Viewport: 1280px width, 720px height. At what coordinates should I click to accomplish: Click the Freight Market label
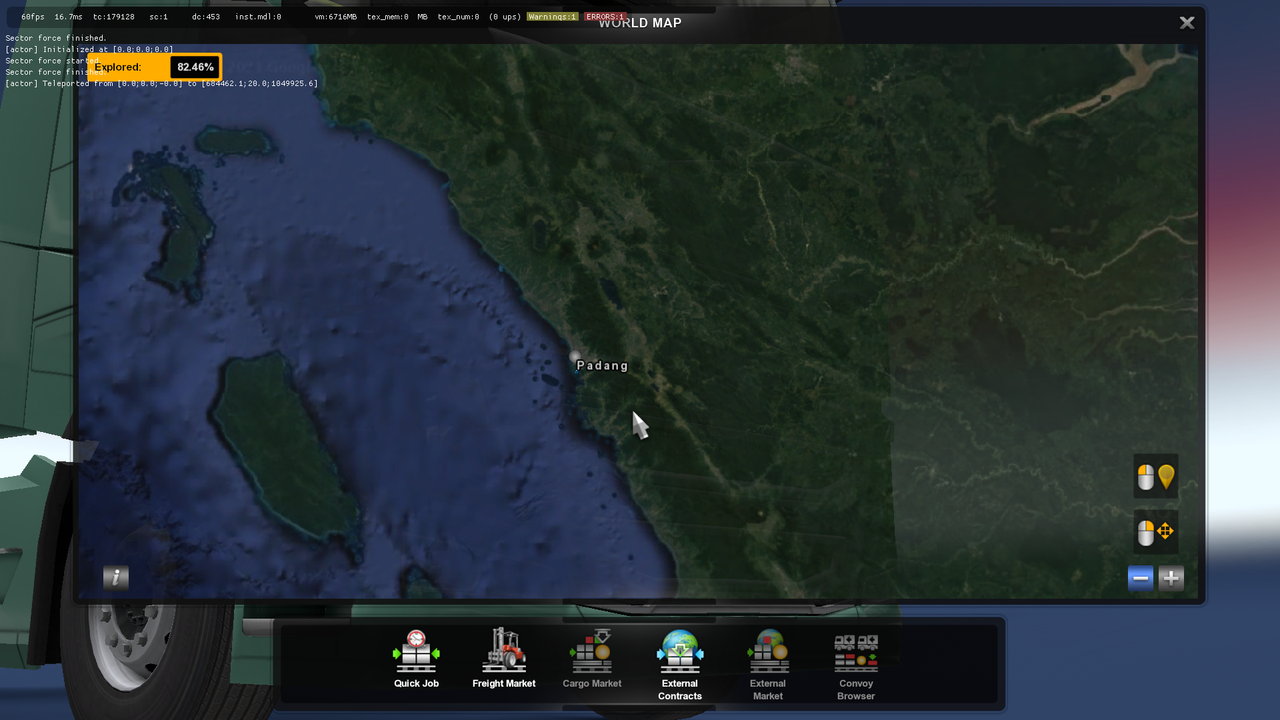pyautogui.click(x=504, y=684)
